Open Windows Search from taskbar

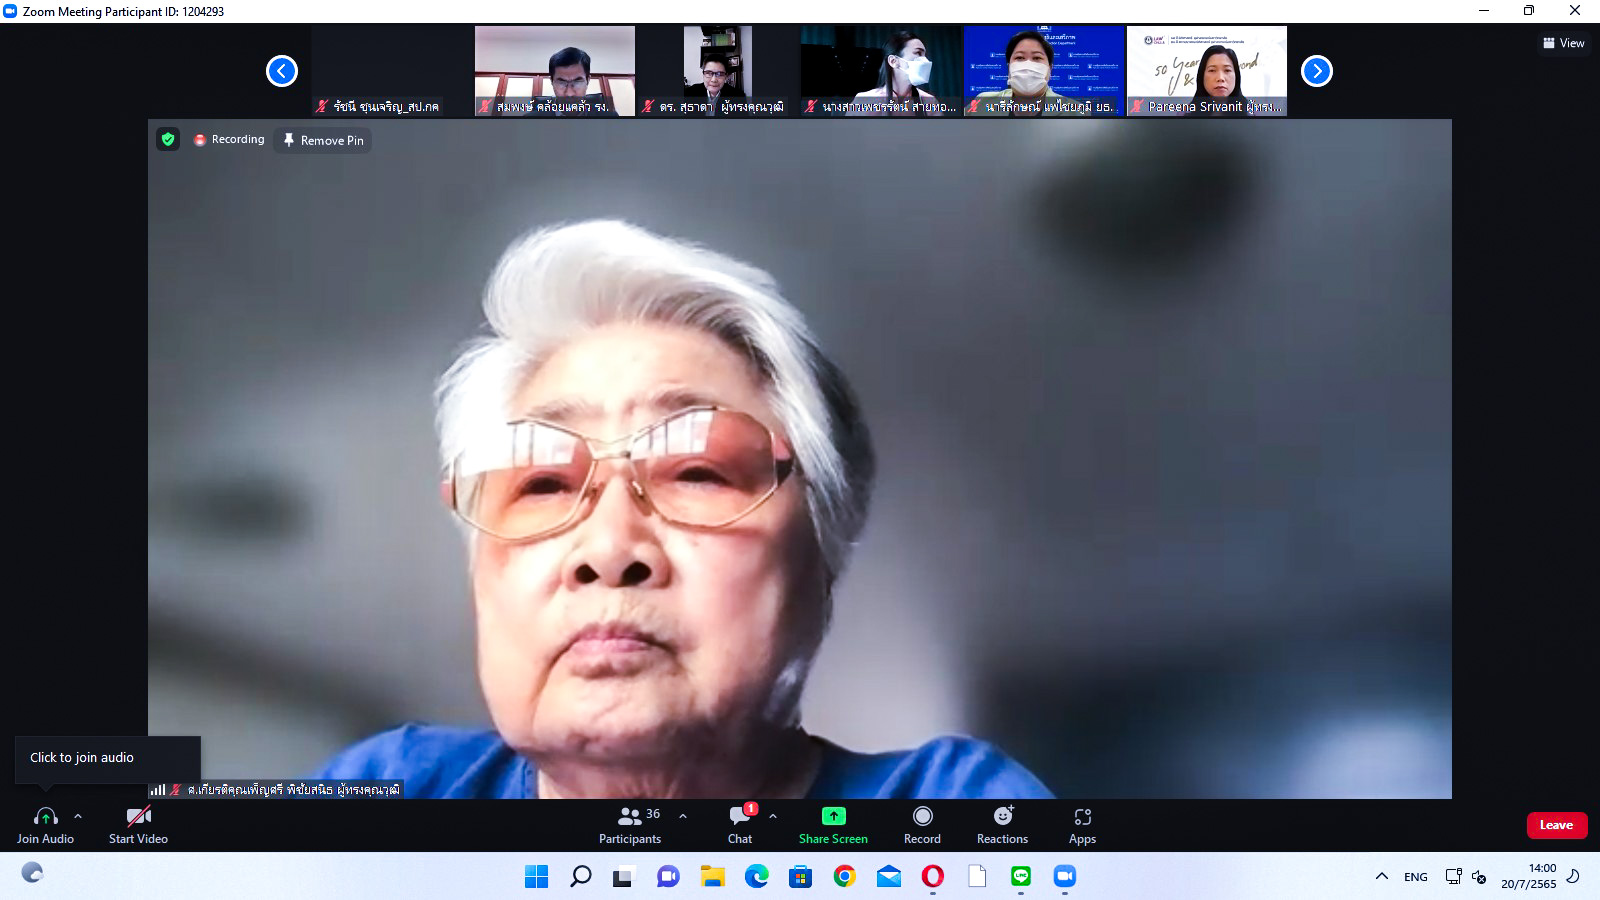point(580,877)
